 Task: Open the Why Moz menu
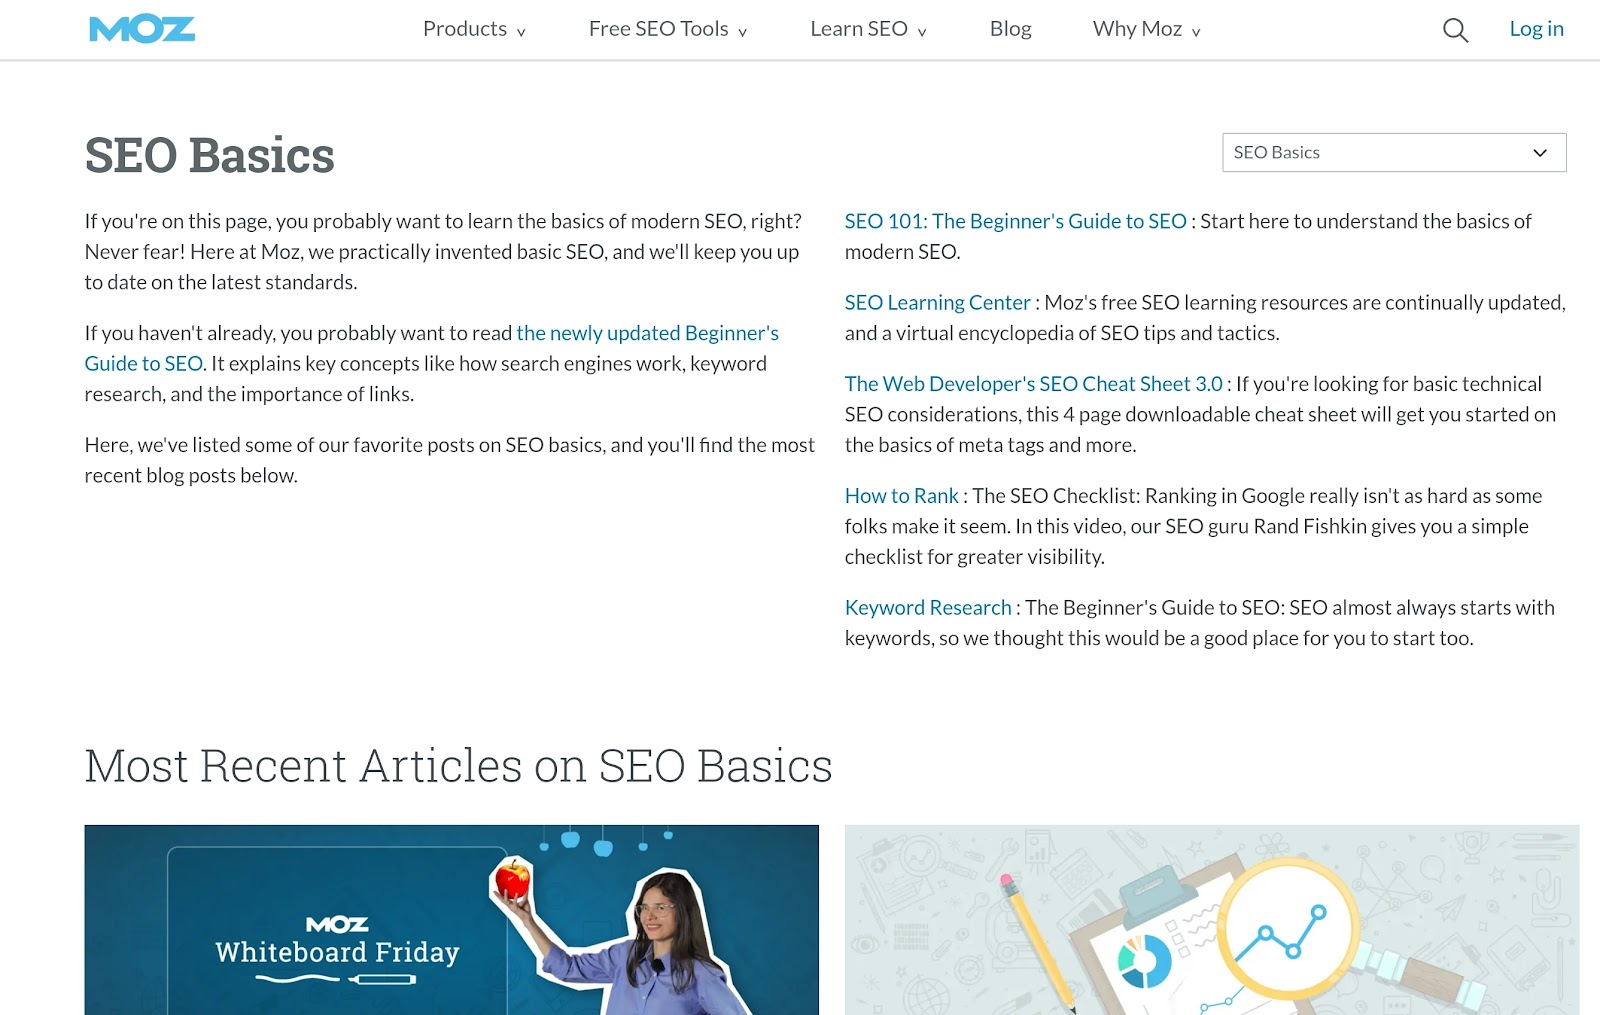click(x=1146, y=29)
